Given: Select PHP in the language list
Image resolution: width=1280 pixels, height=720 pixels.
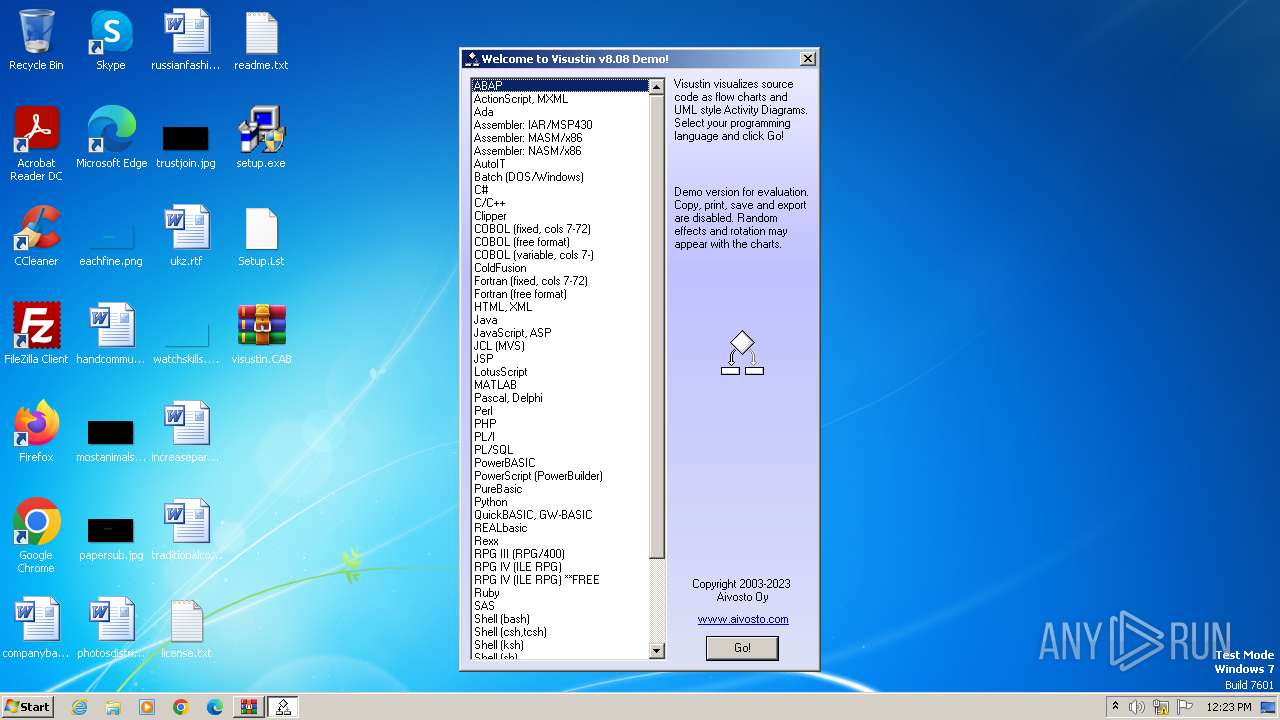Looking at the screenshot, I should 560,424.
